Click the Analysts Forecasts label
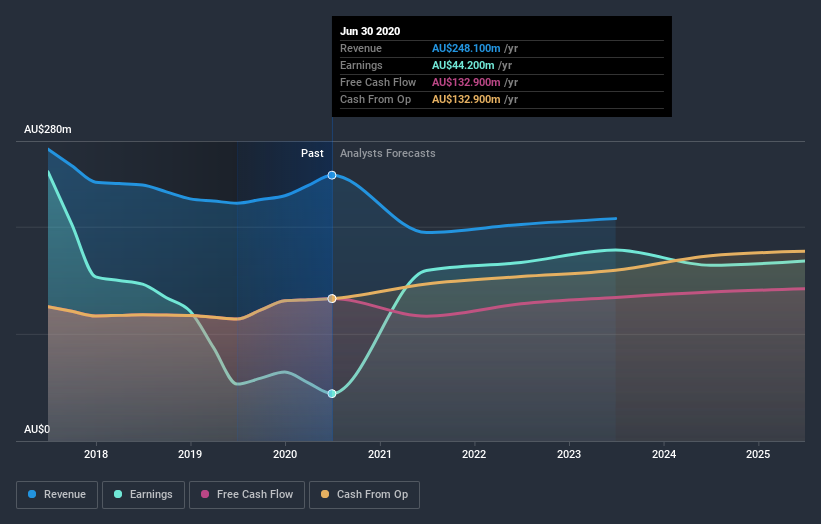Image resolution: width=821 pixels, height=524 pixels. [387, 153]
